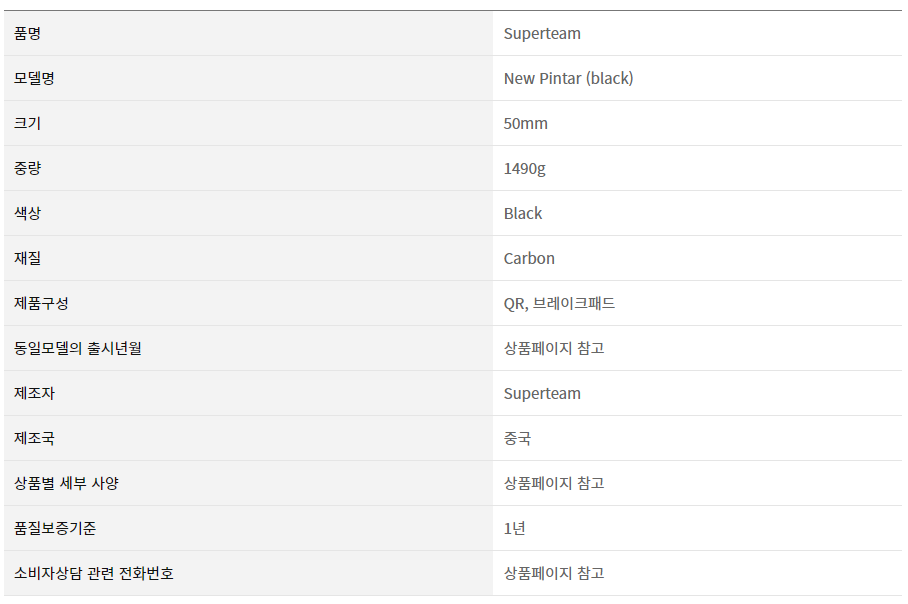The height and width of the screenshot is (604, 908).
Task: Select the 1년 warranty value
Action: (514, 528)
